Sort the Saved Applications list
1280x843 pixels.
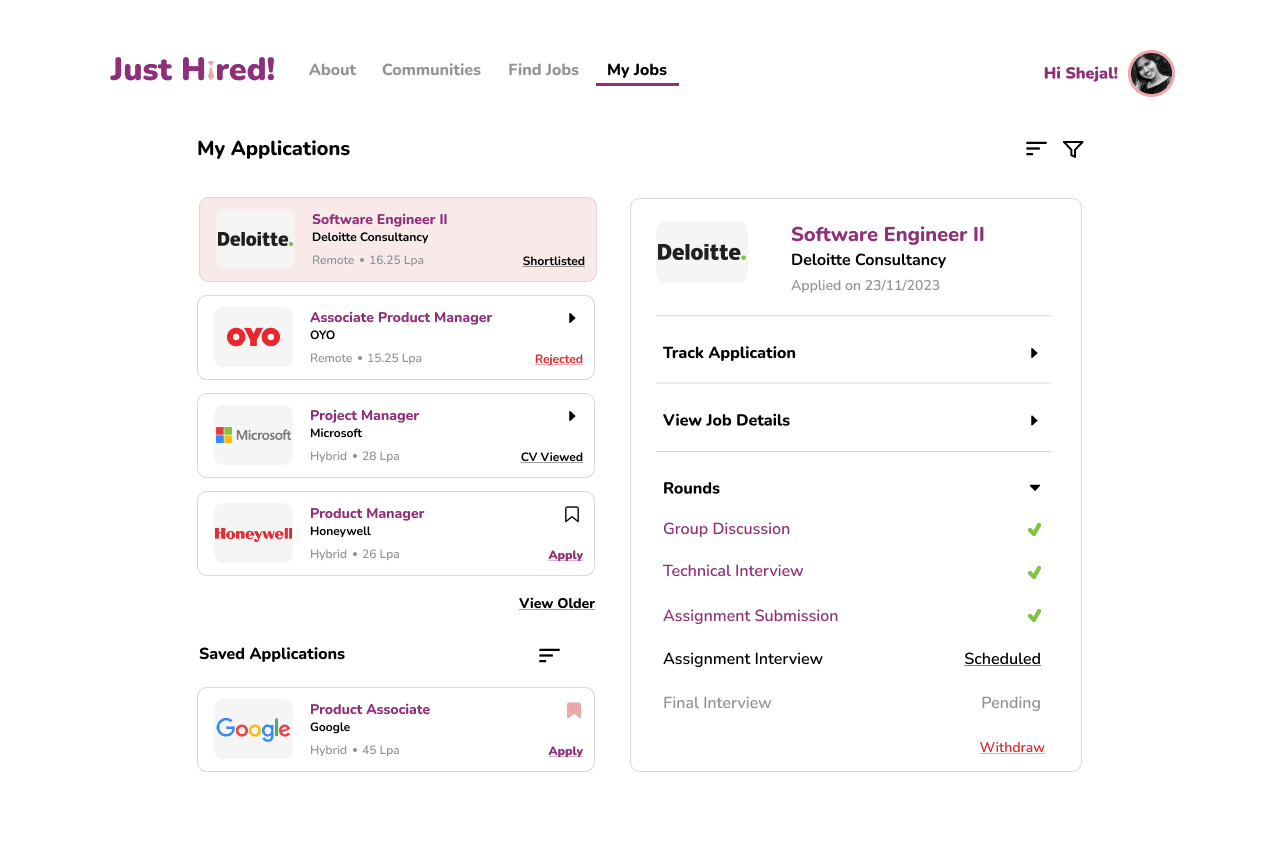tap(549, 655)
